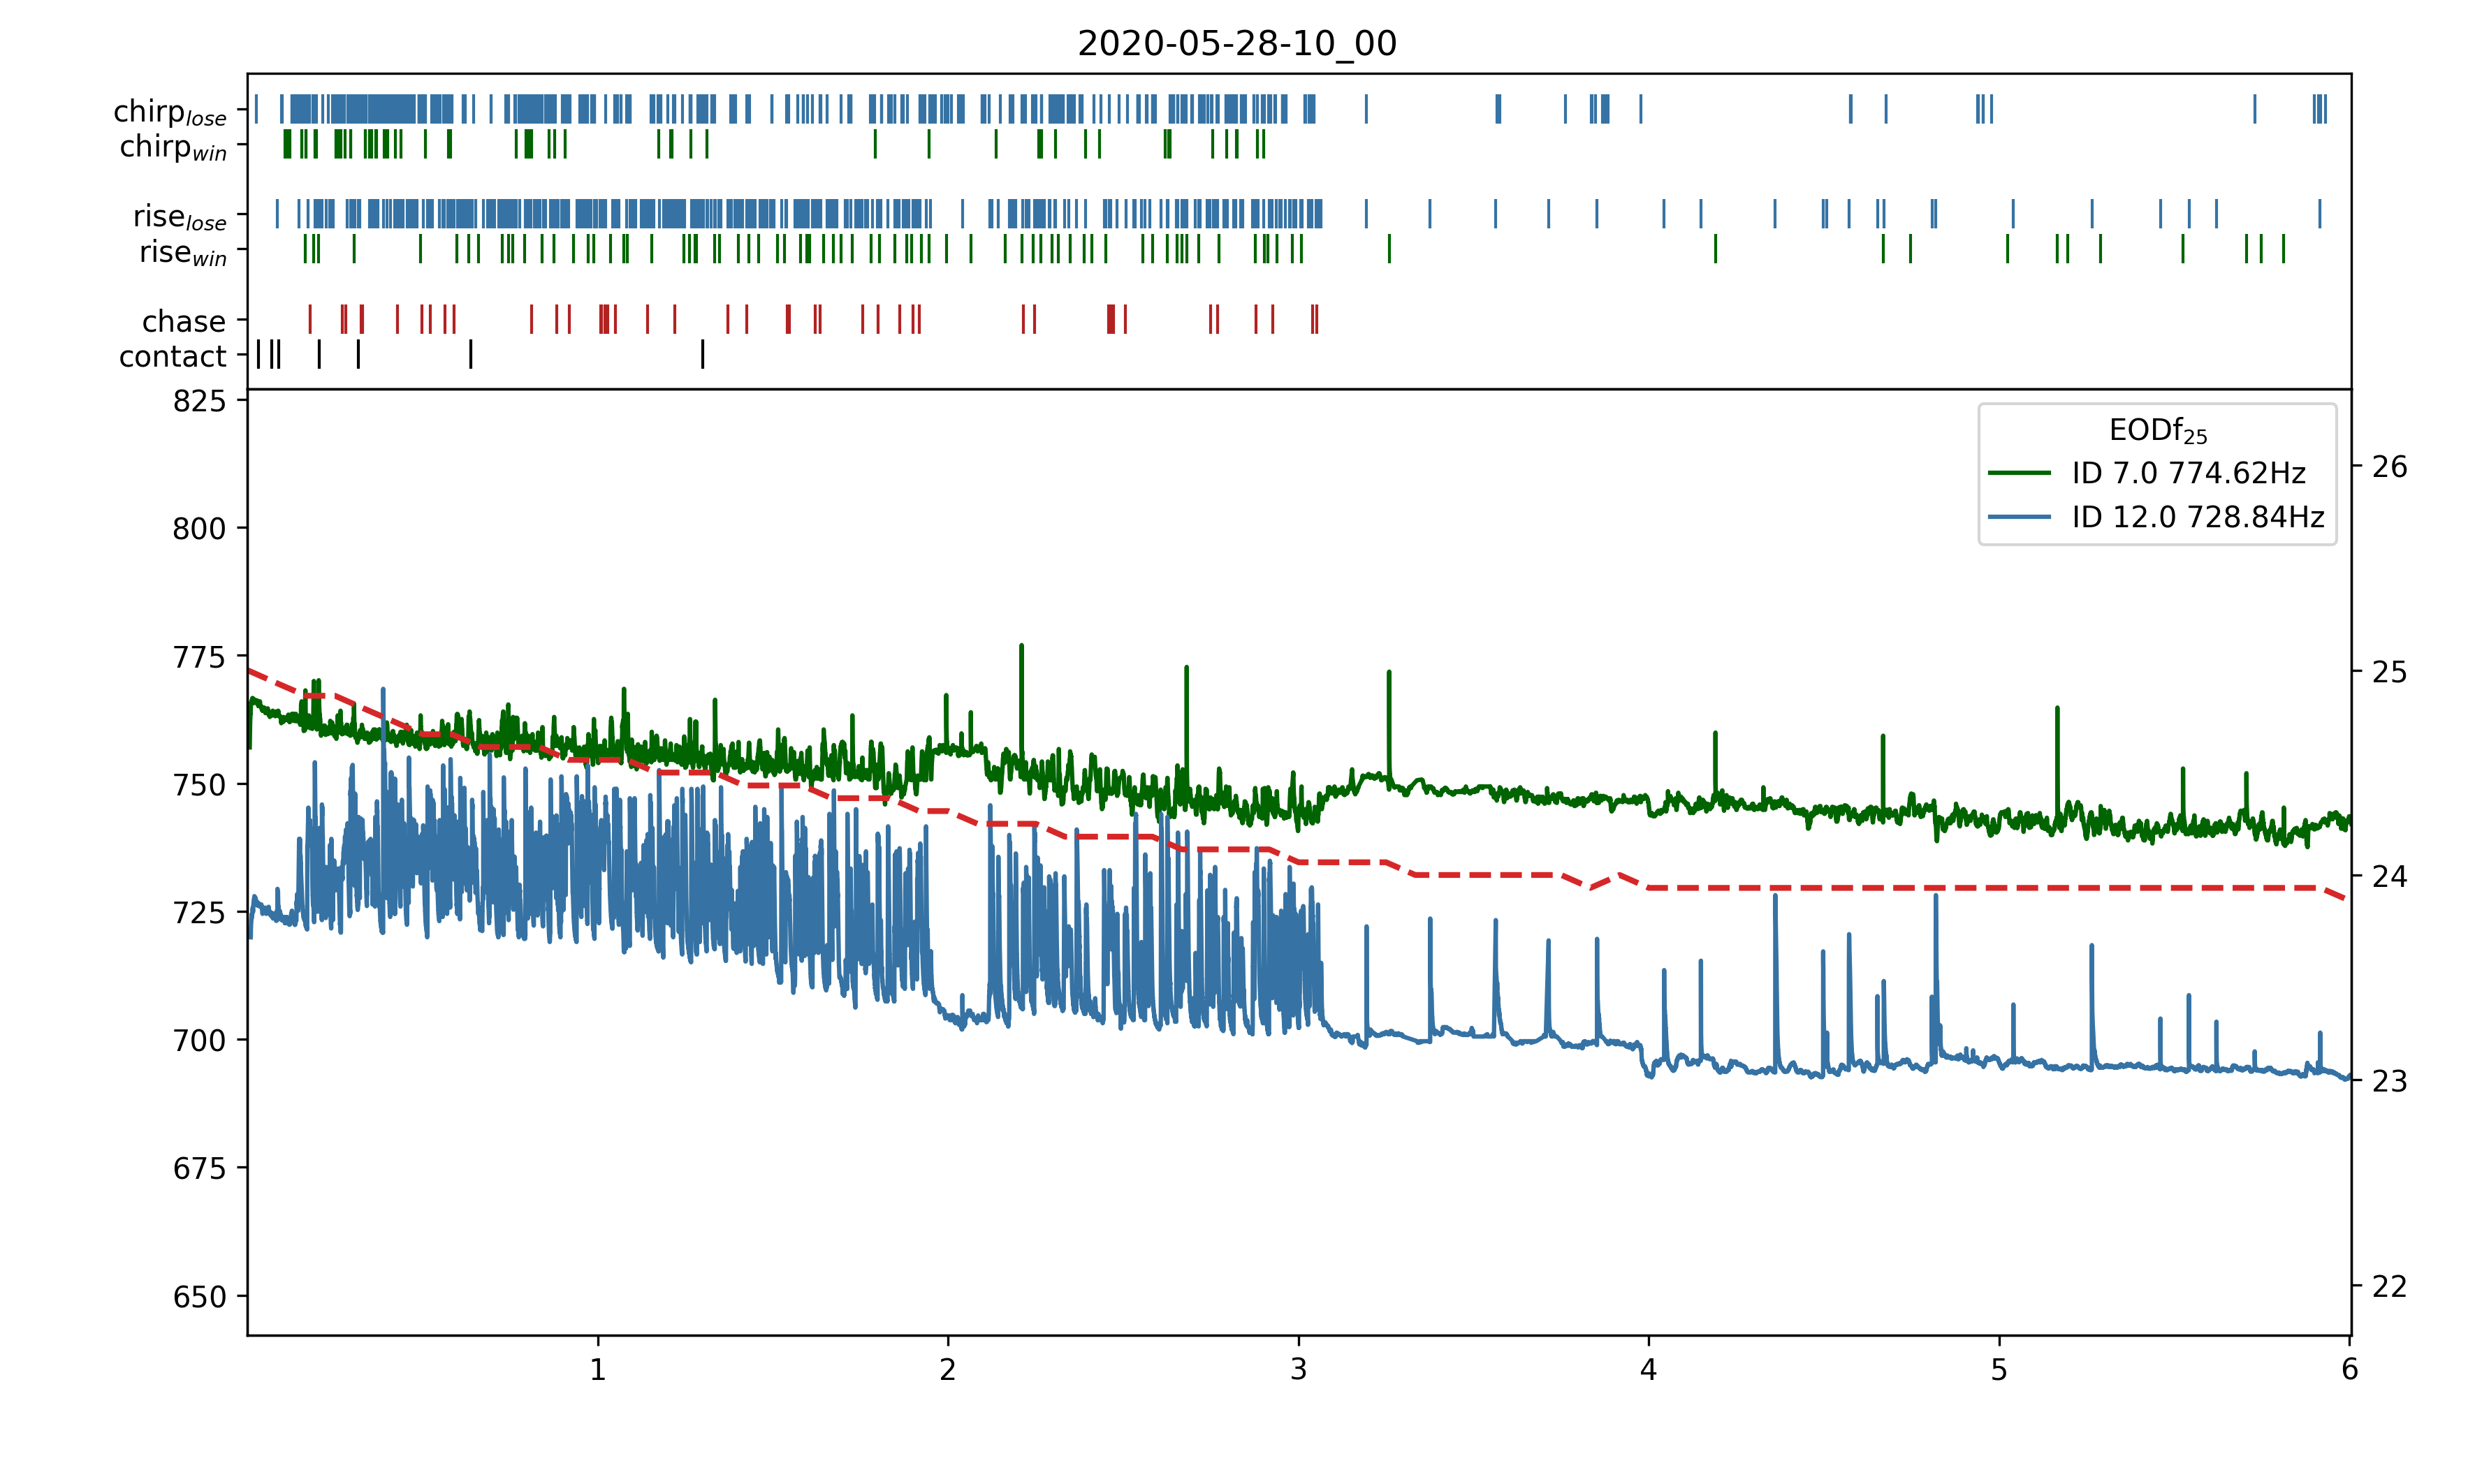Screen dimensions: 2475x1484
Task: Click the contact row label
Action: [172, 356]
